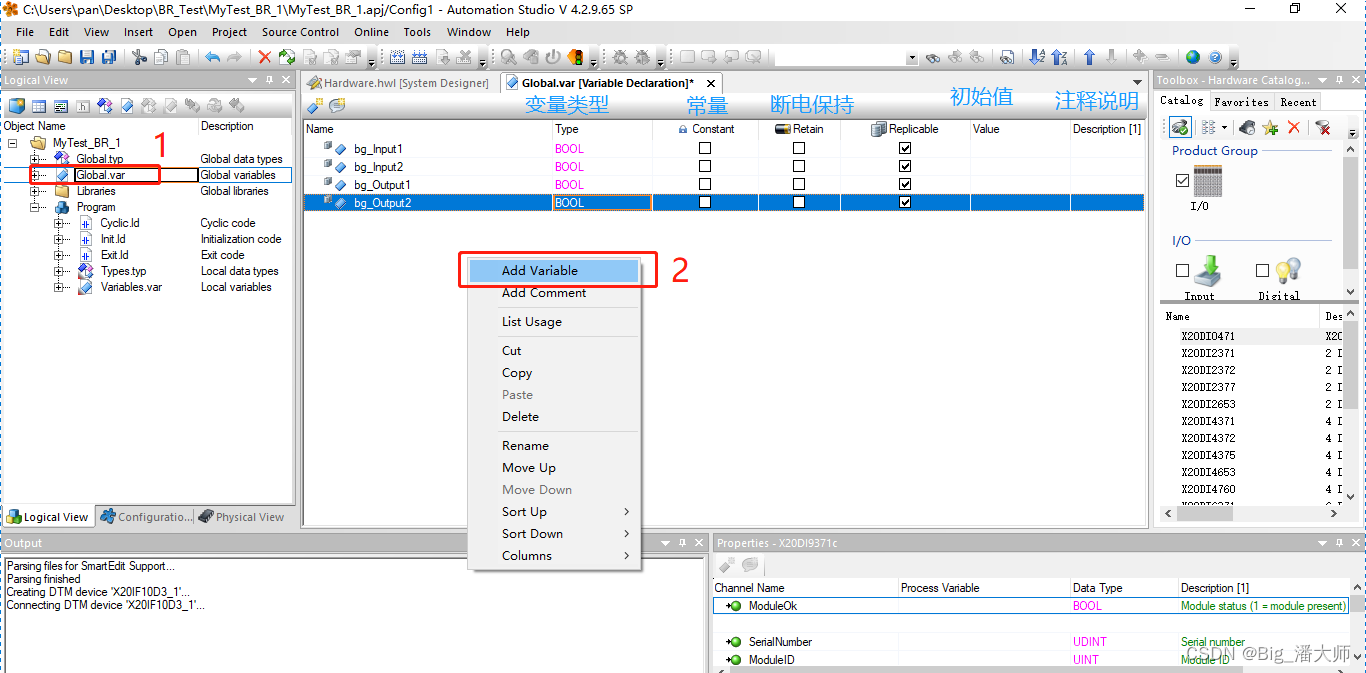Viewport: 1366px width, 673px height.
Task: Select the Init.ld tree item
Action: click(x=113, y=239)
